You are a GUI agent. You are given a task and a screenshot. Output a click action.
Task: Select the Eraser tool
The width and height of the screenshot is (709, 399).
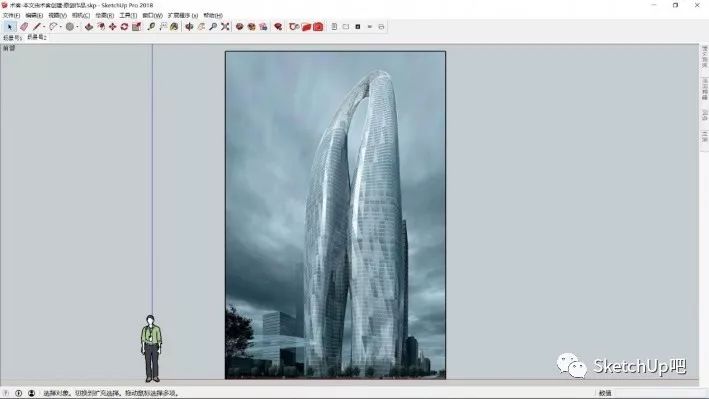(24, 27)
